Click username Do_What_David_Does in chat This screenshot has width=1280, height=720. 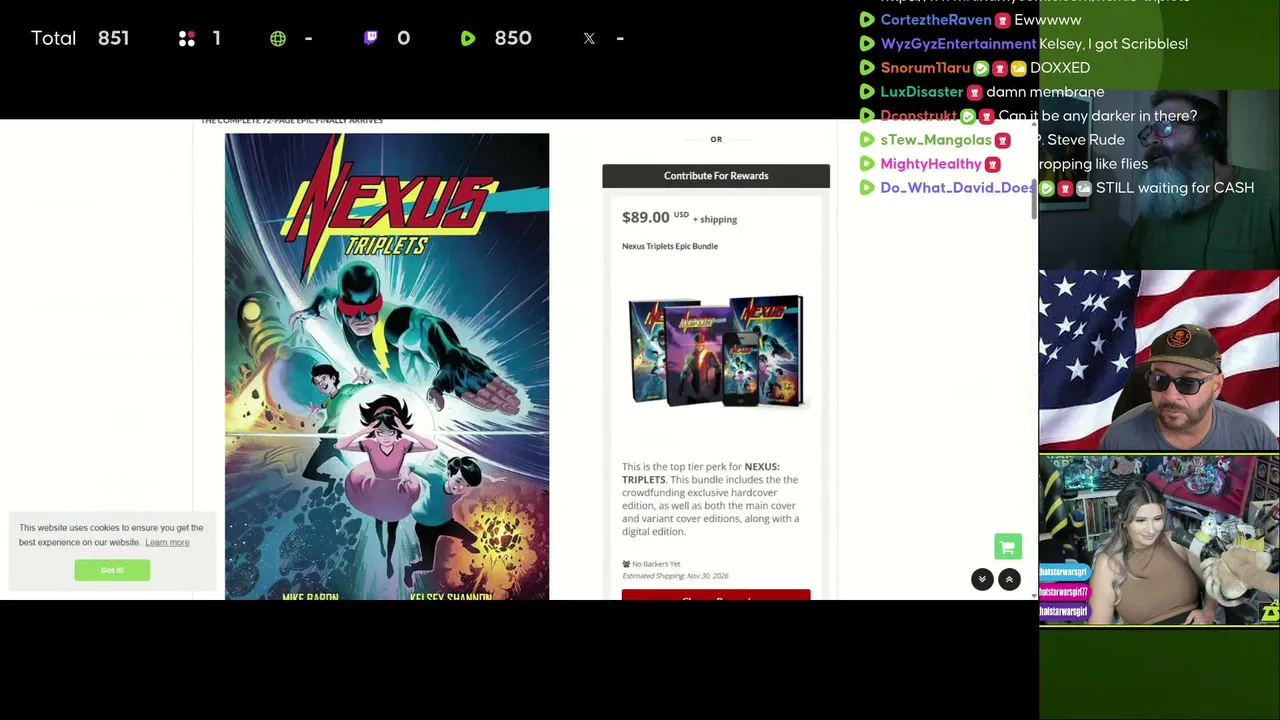(x=958, y=188)
